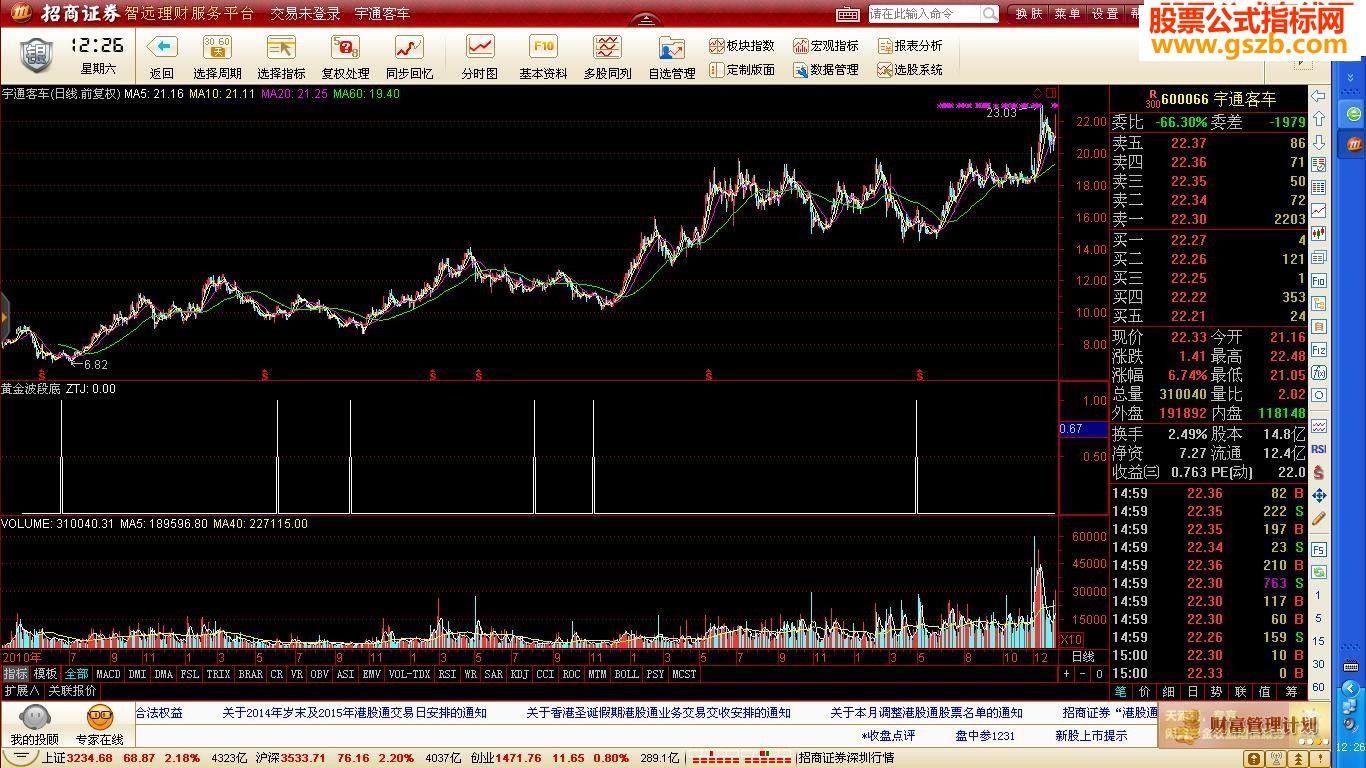Viewport: 1366px width, 768px height.
Task: Open 数据管理 data management
Action: (826, 70)
